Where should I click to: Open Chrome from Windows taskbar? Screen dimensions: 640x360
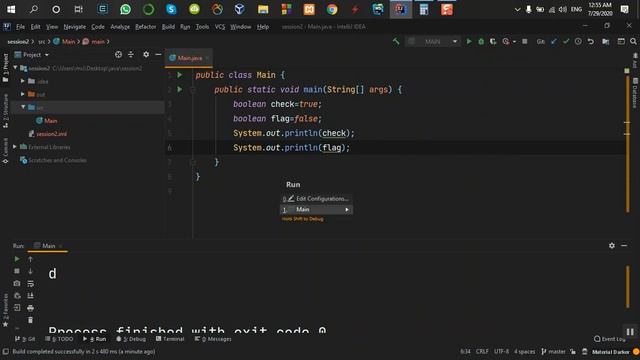[x=332, y=9]
